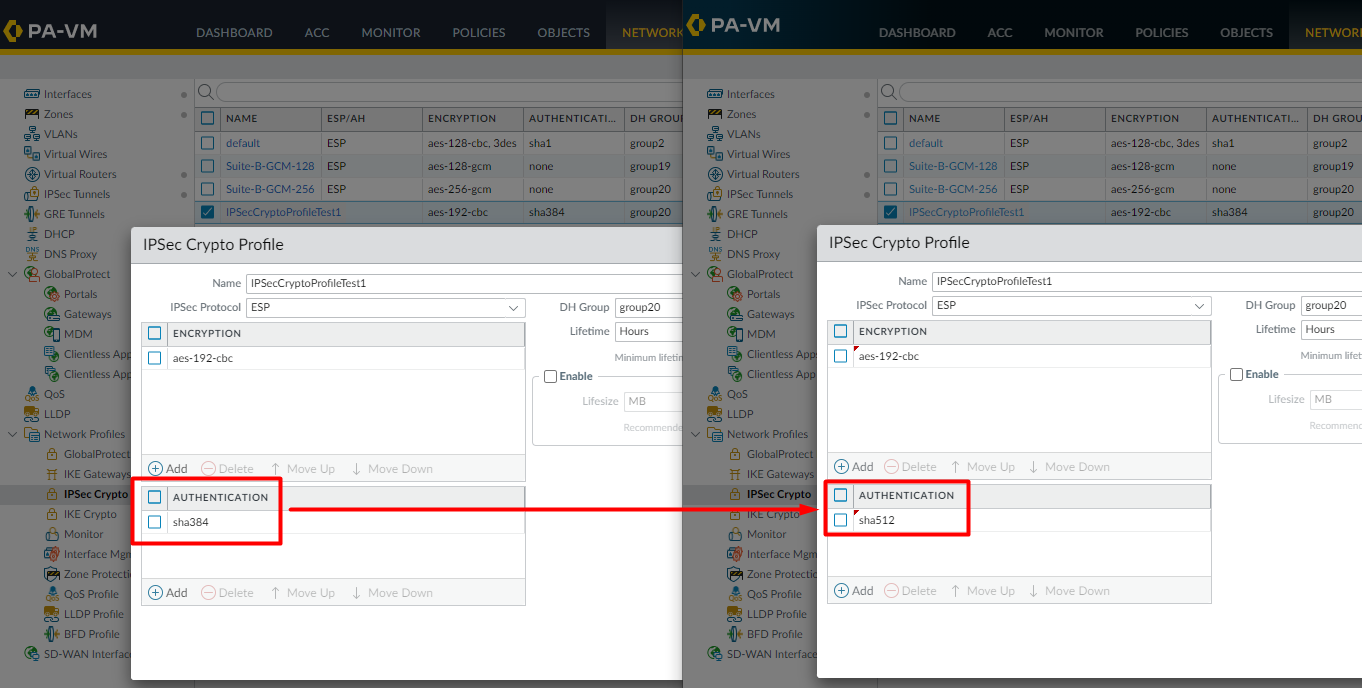The height and width of the screenshot is (688, 1362).
Task: Collapse the GlobalProtect tree section
Action: coord(14,273)
